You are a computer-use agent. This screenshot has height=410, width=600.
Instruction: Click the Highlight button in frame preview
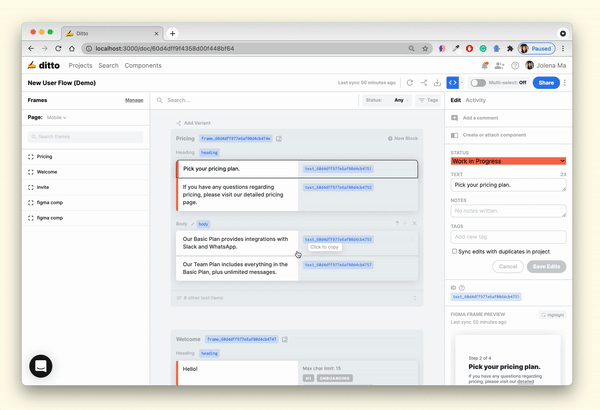point(553,315)
